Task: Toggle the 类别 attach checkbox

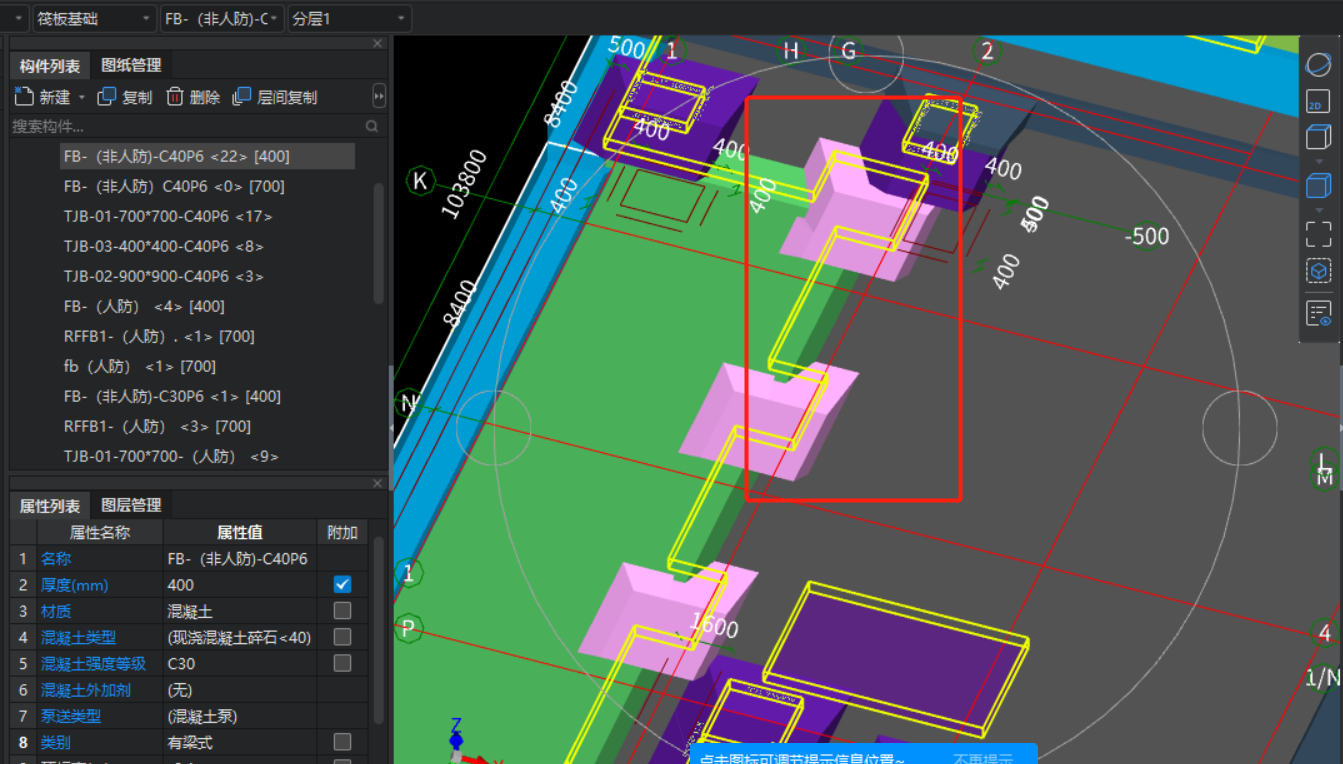Action: point(342,742)
